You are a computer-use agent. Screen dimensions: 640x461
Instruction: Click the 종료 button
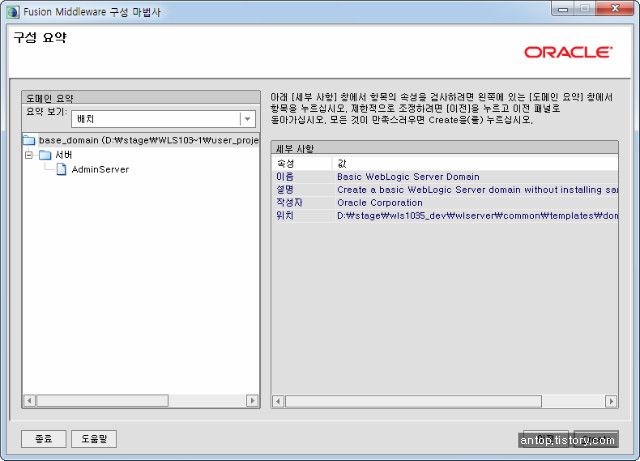pos(44,439)
